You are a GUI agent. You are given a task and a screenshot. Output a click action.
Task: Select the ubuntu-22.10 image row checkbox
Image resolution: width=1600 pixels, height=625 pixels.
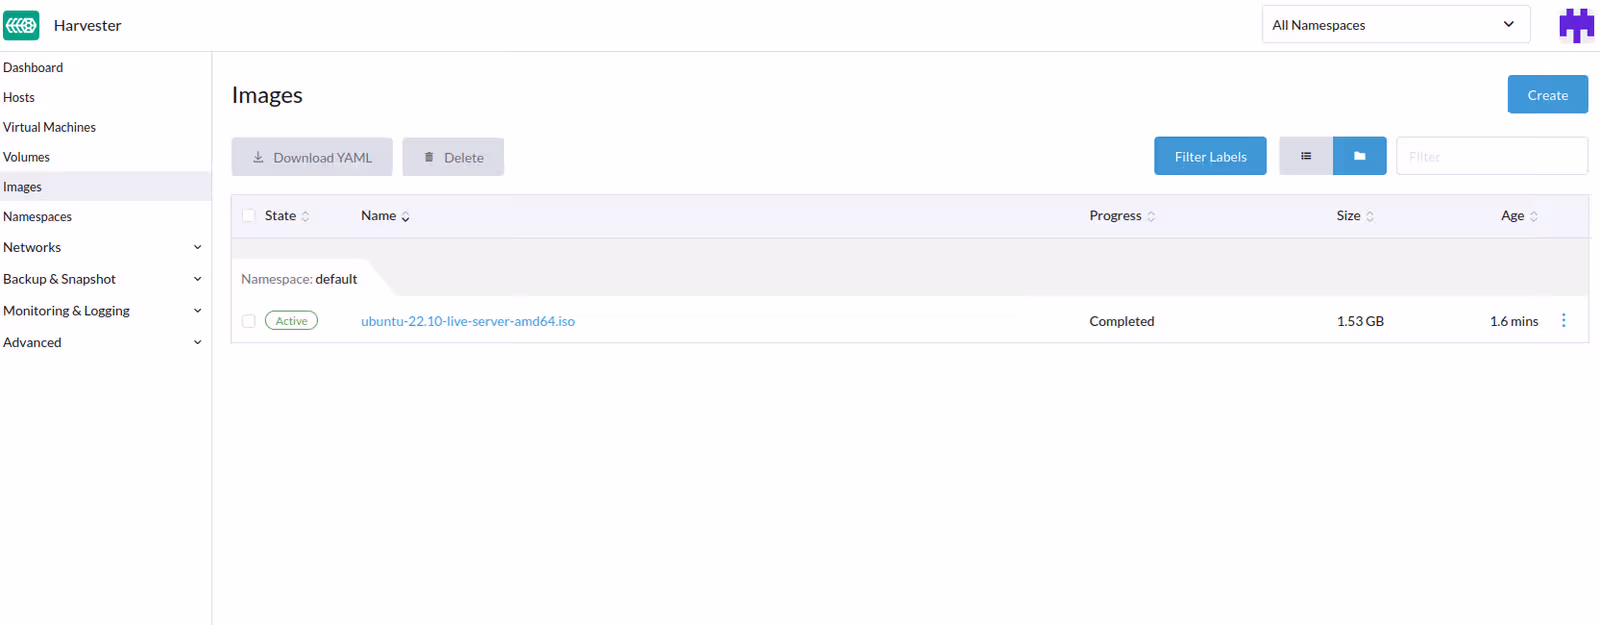pyautogui.click(x=249, y=321)
